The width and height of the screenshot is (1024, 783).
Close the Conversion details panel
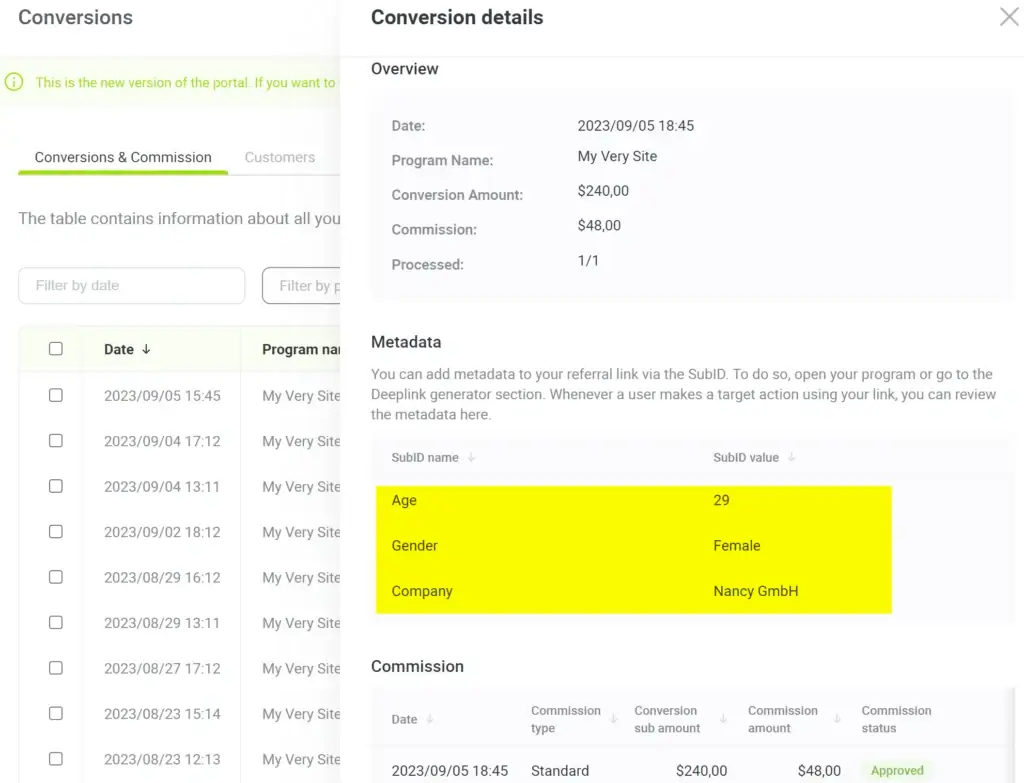[1009, 17]
